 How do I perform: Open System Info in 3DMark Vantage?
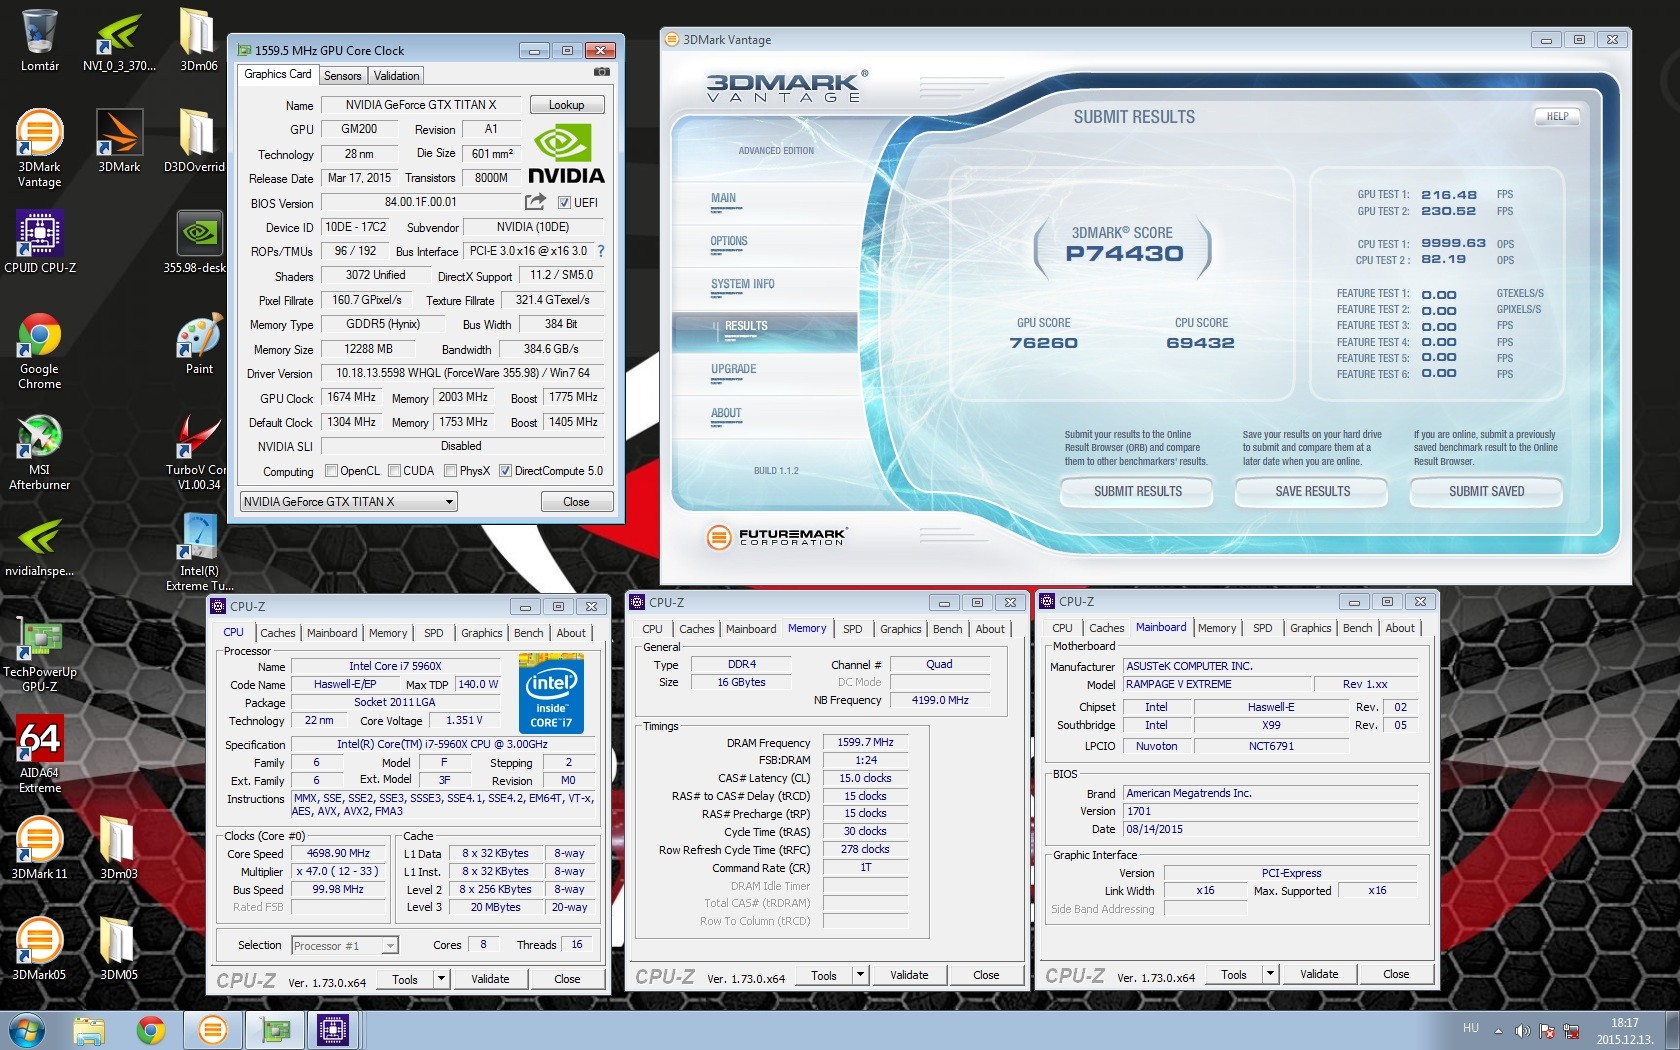[743, 284]
